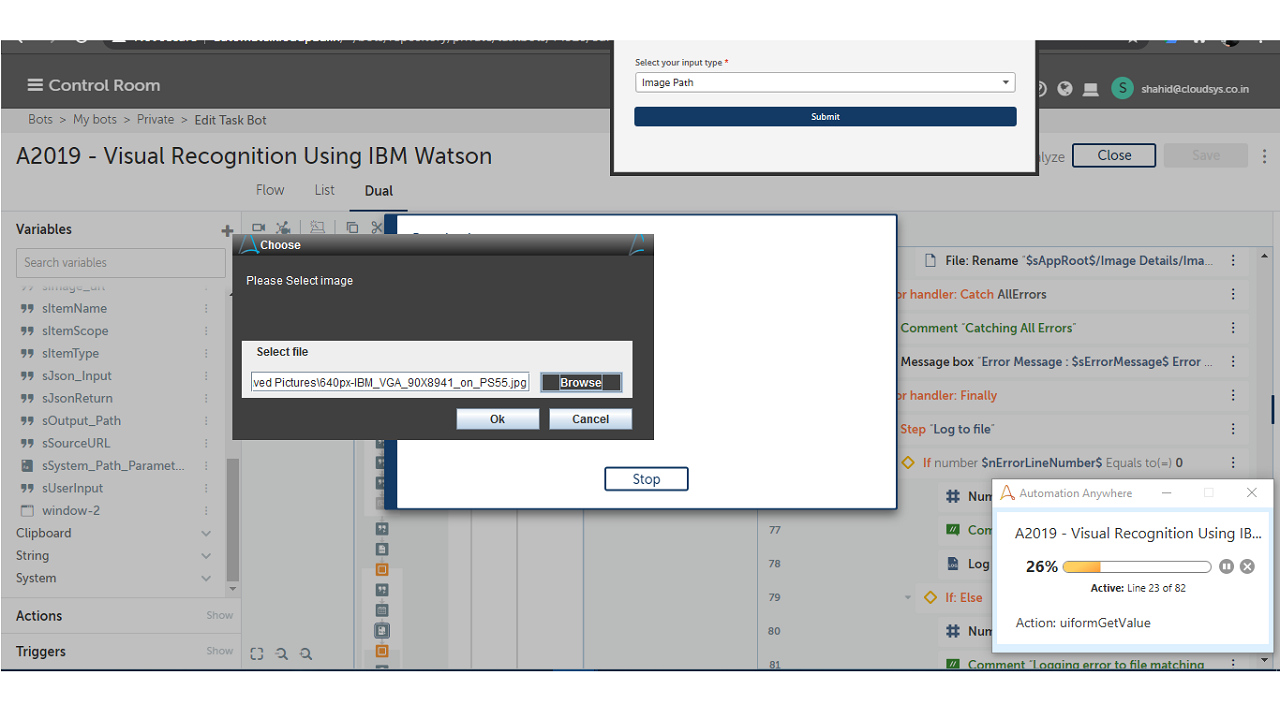Pause the bot run in progress window
The height and width of the screenshot is (720, 1280).
click(x=1227, y=567)
